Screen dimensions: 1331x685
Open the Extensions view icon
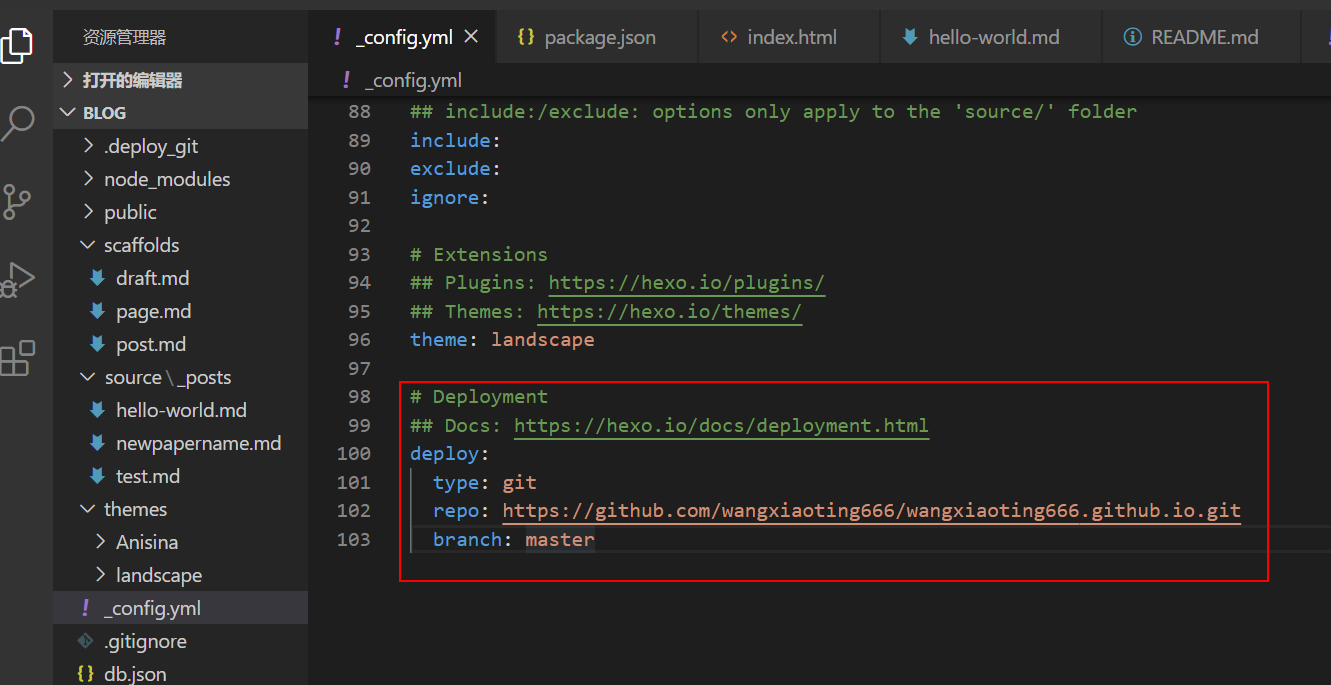coord(18,358)
